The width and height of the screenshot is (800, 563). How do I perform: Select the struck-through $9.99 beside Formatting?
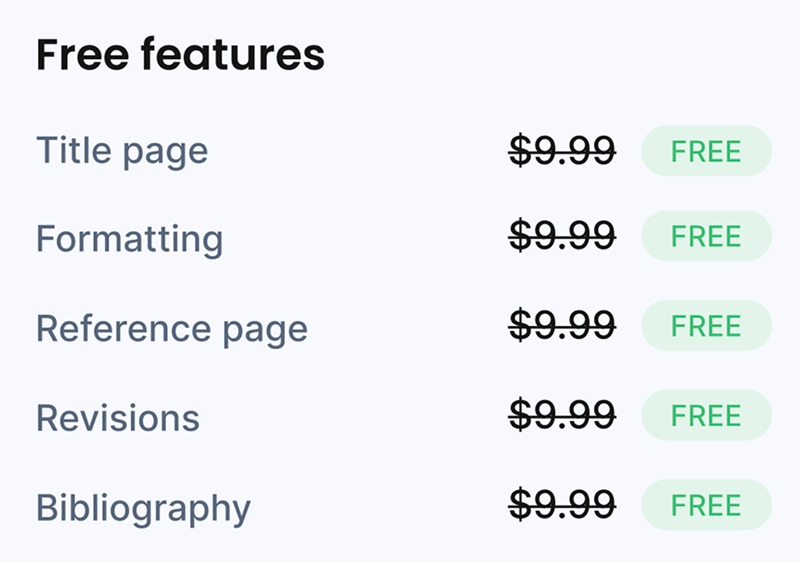point(562,237)
